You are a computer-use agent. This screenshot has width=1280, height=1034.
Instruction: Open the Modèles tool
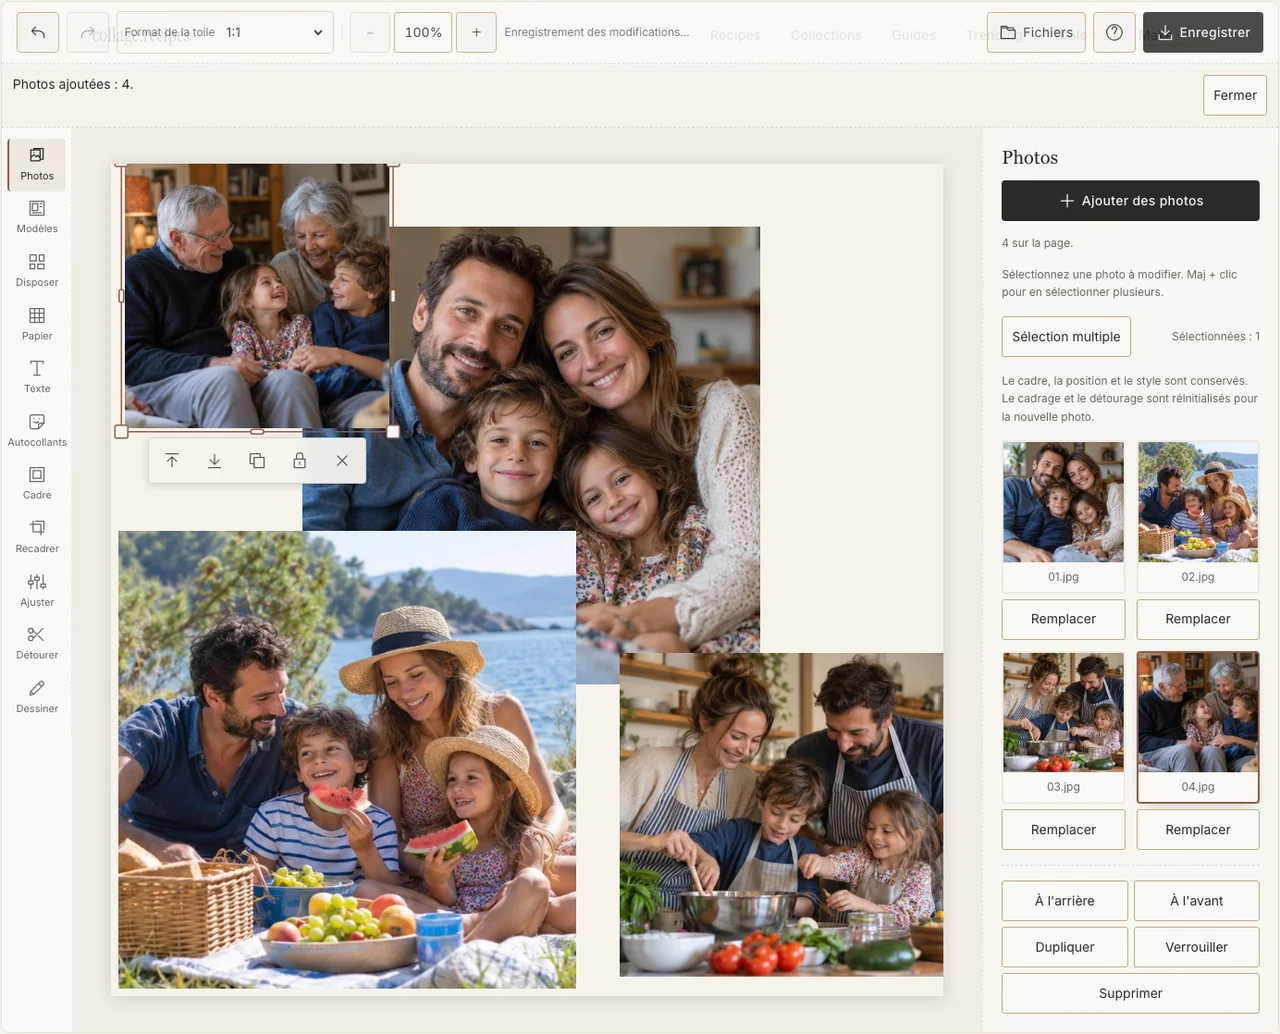click(37, 218)
